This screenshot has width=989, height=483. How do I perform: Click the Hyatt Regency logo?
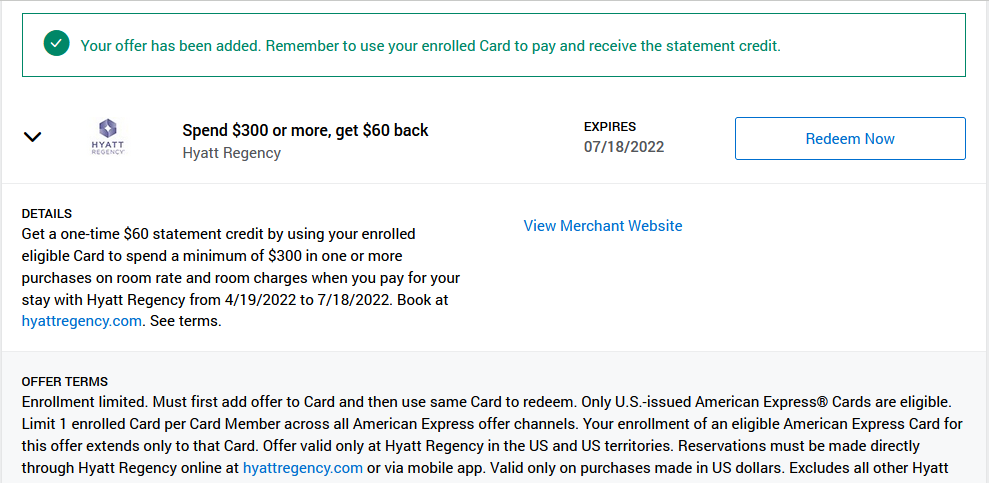tap(108, 137)
